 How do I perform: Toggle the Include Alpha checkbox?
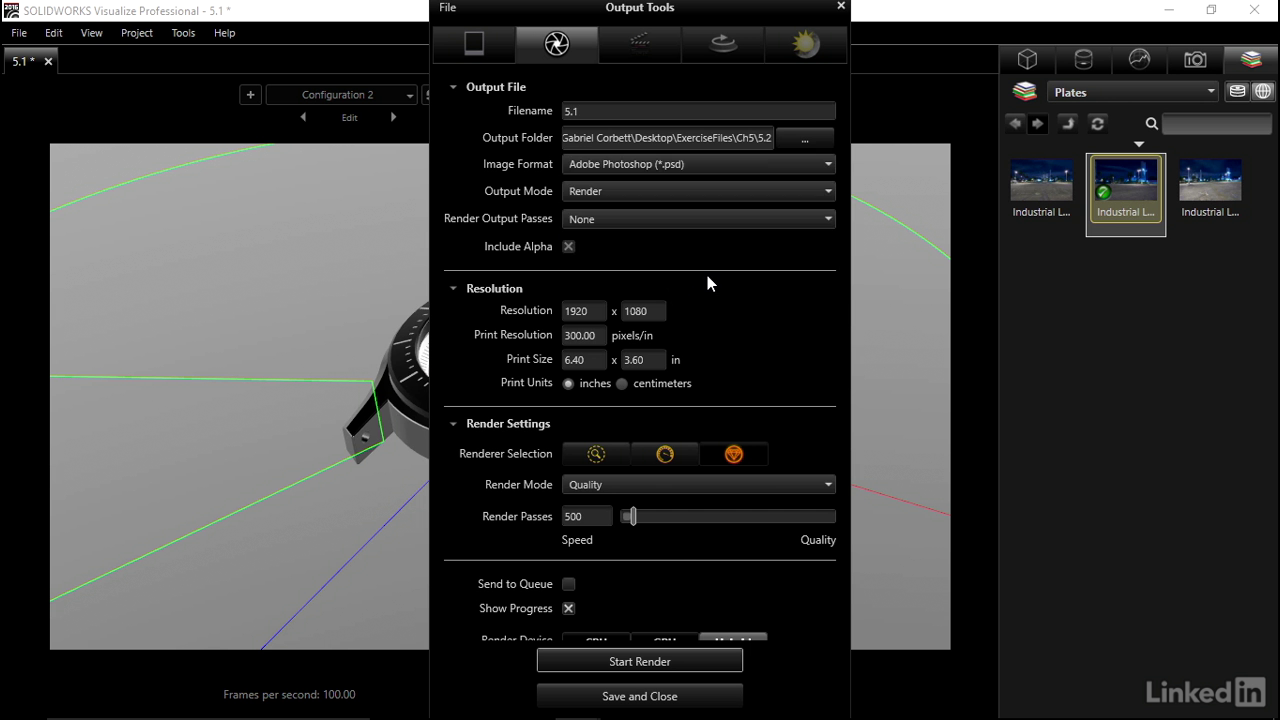click(x=568, y=247)
